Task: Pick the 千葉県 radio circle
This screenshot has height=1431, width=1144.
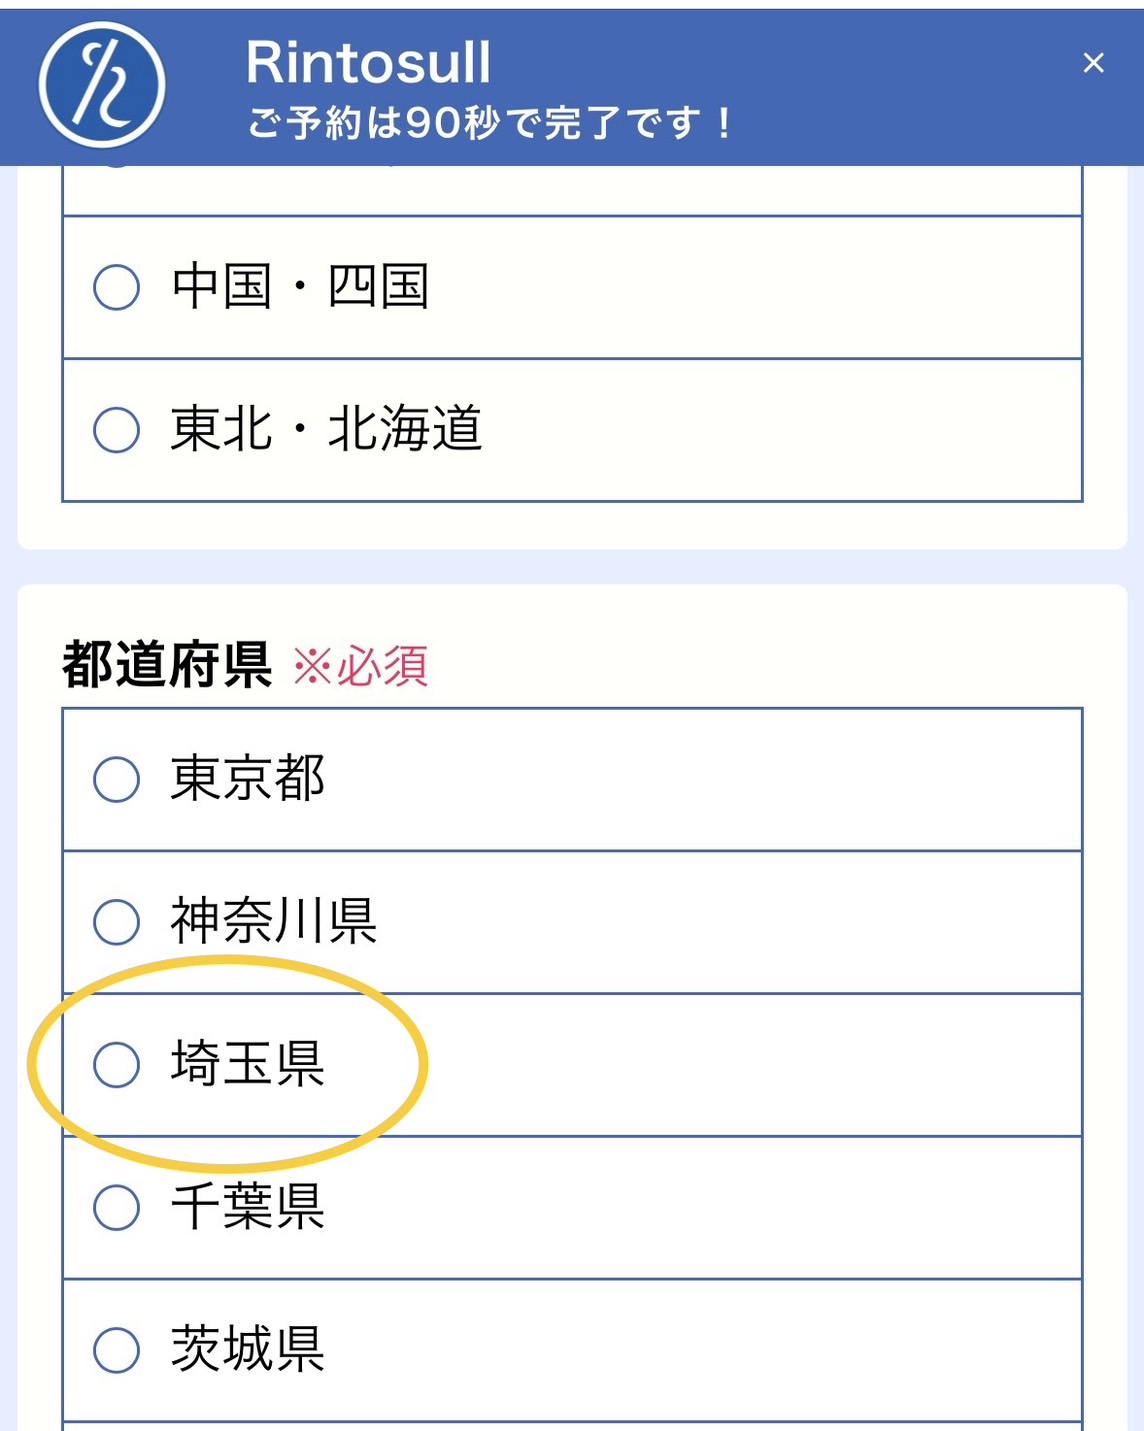Action: tap(117, 1207)
